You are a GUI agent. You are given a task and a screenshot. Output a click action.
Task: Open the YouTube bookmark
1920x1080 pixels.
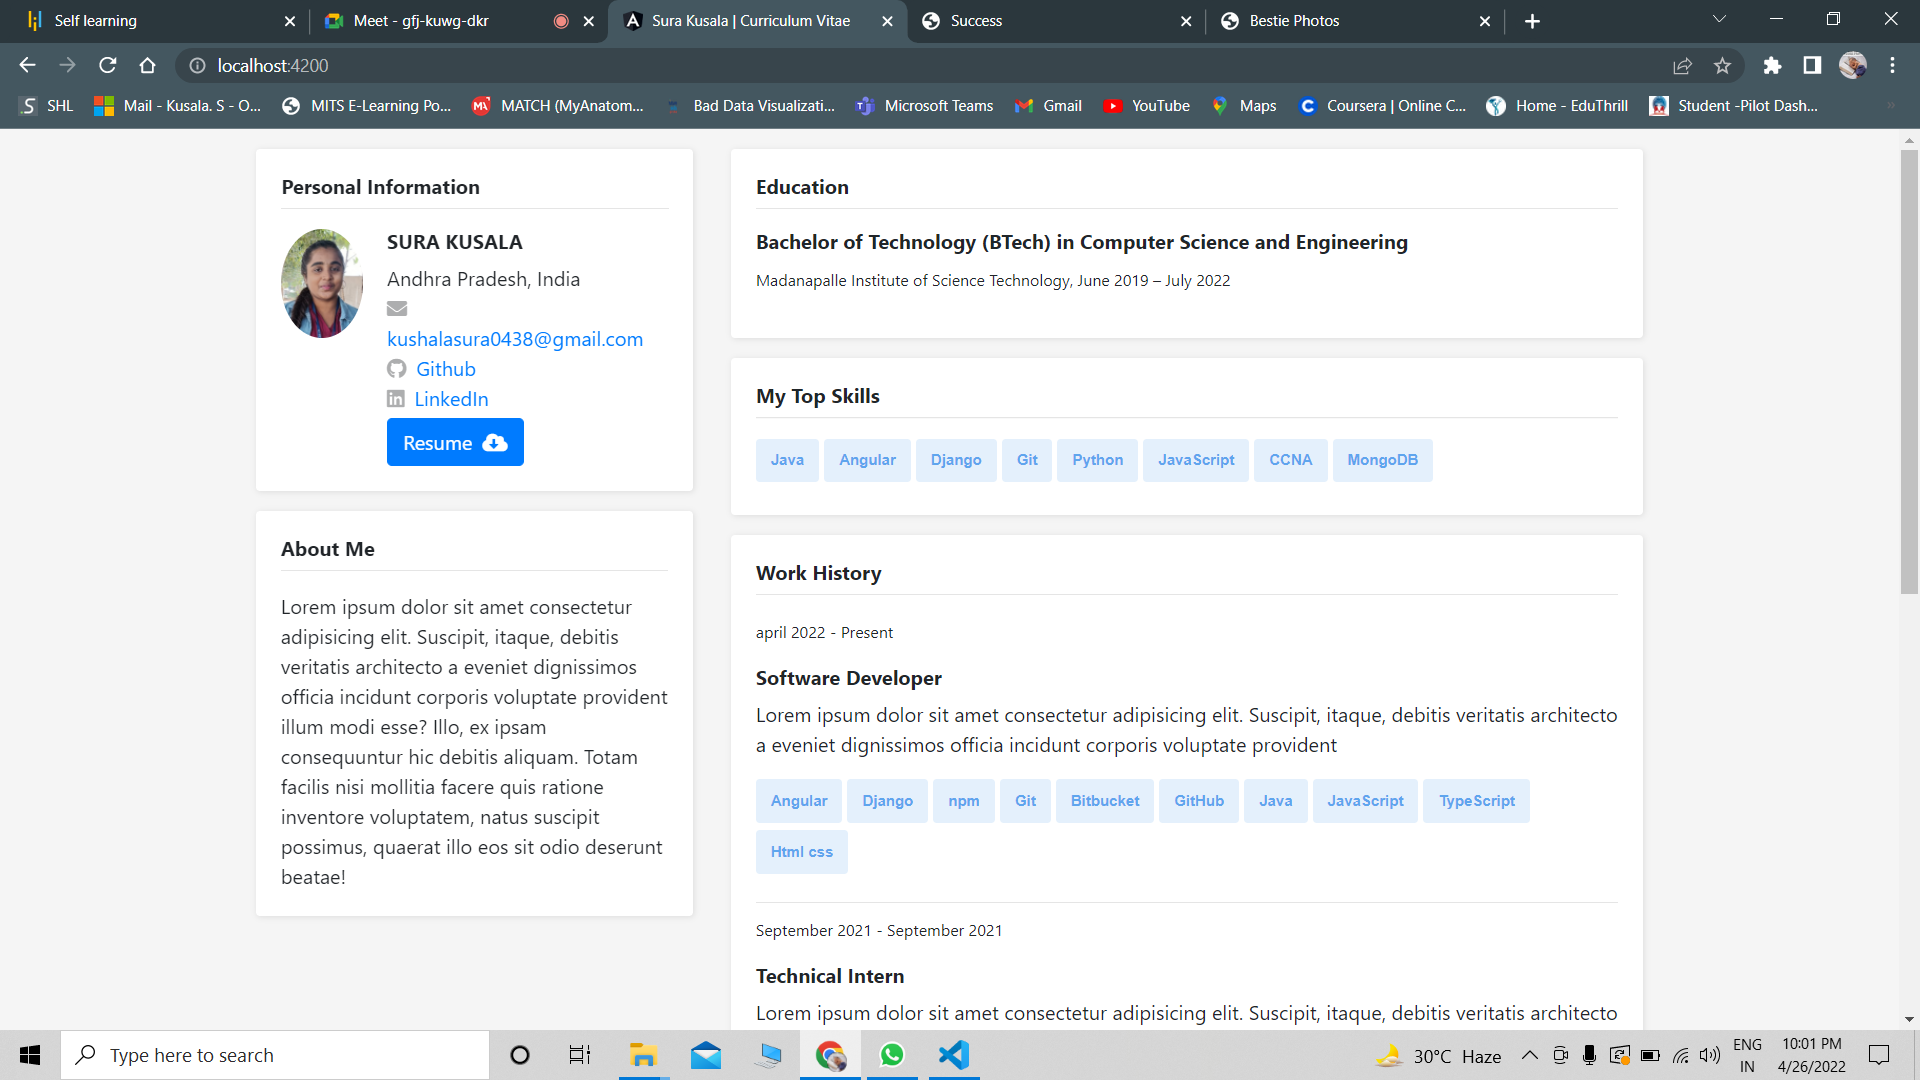pos(1147,105)
